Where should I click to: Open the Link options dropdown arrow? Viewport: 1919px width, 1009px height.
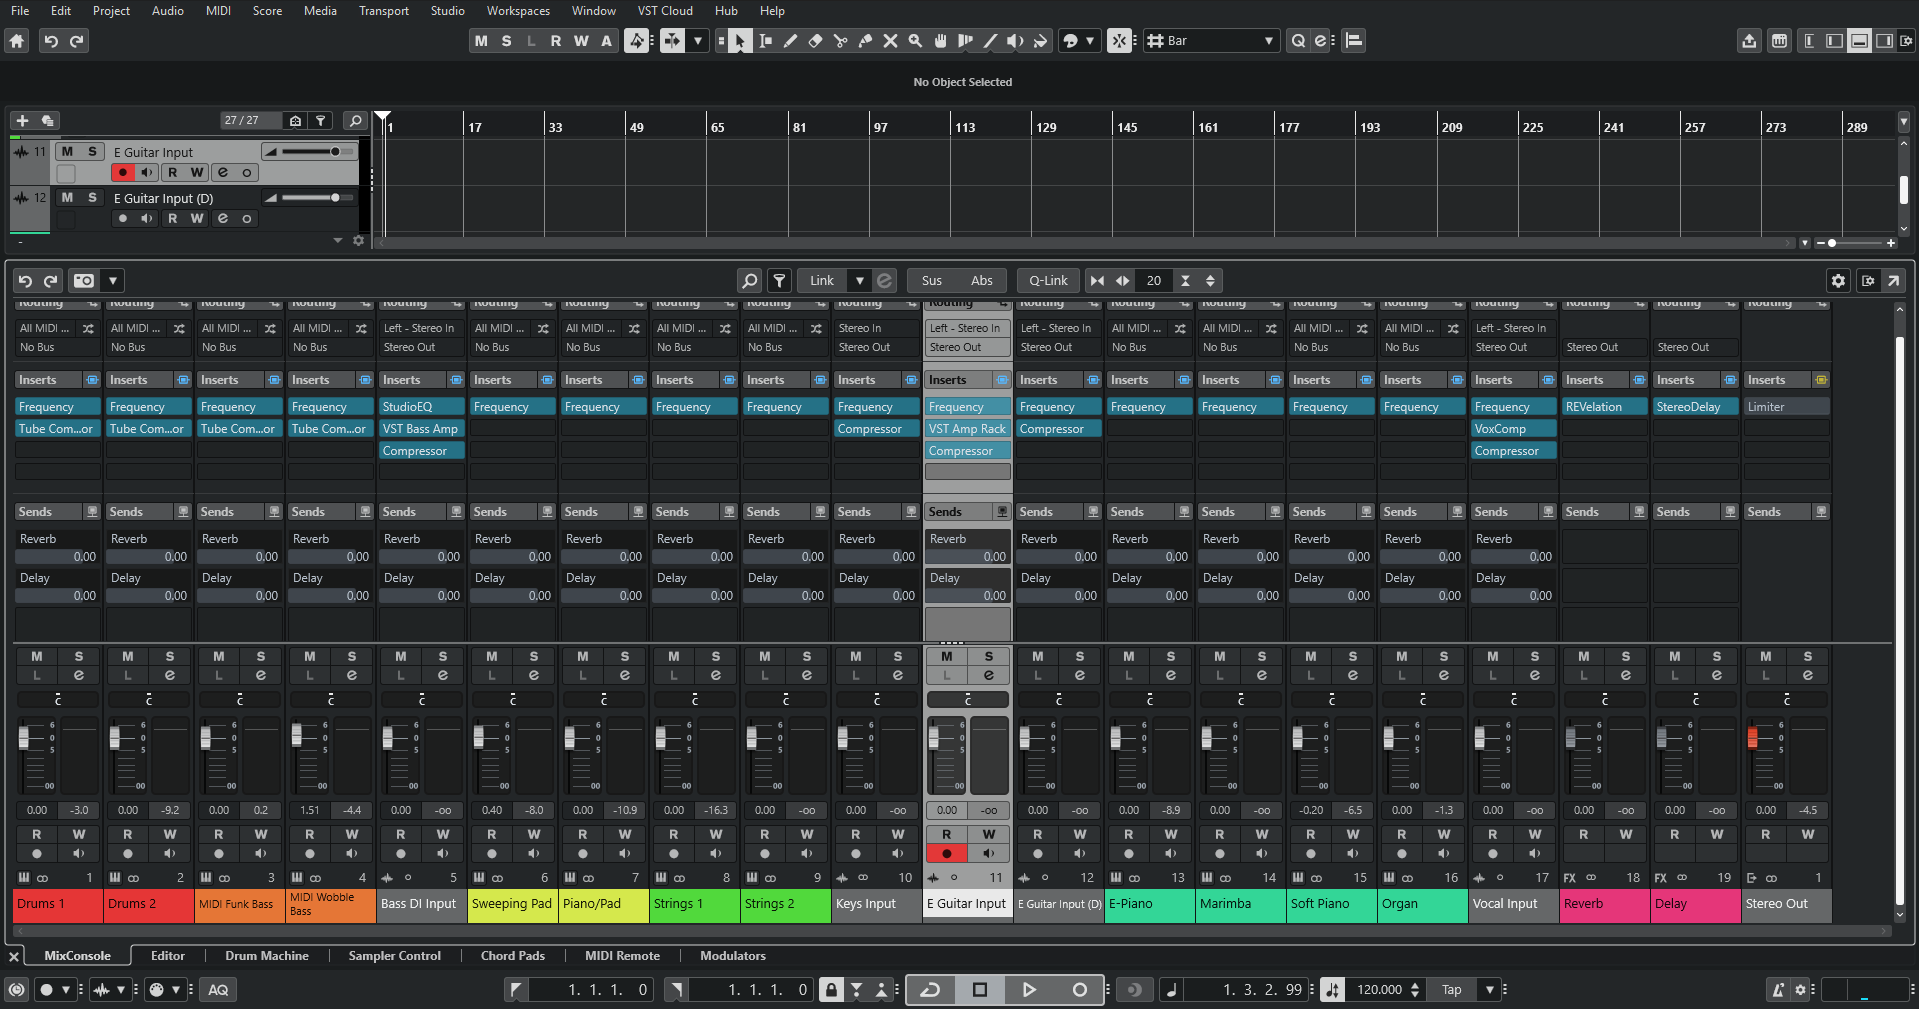858,281
